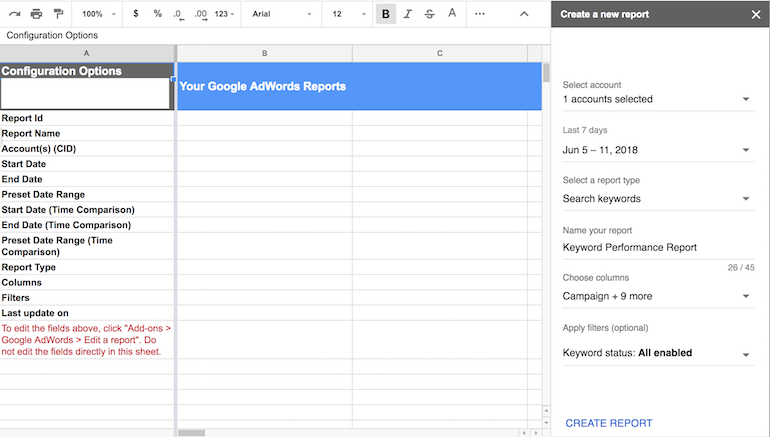Click the scroll up arrow above the scroll down arrow
The image size is (770, 437).
click(x=546, y=410)
